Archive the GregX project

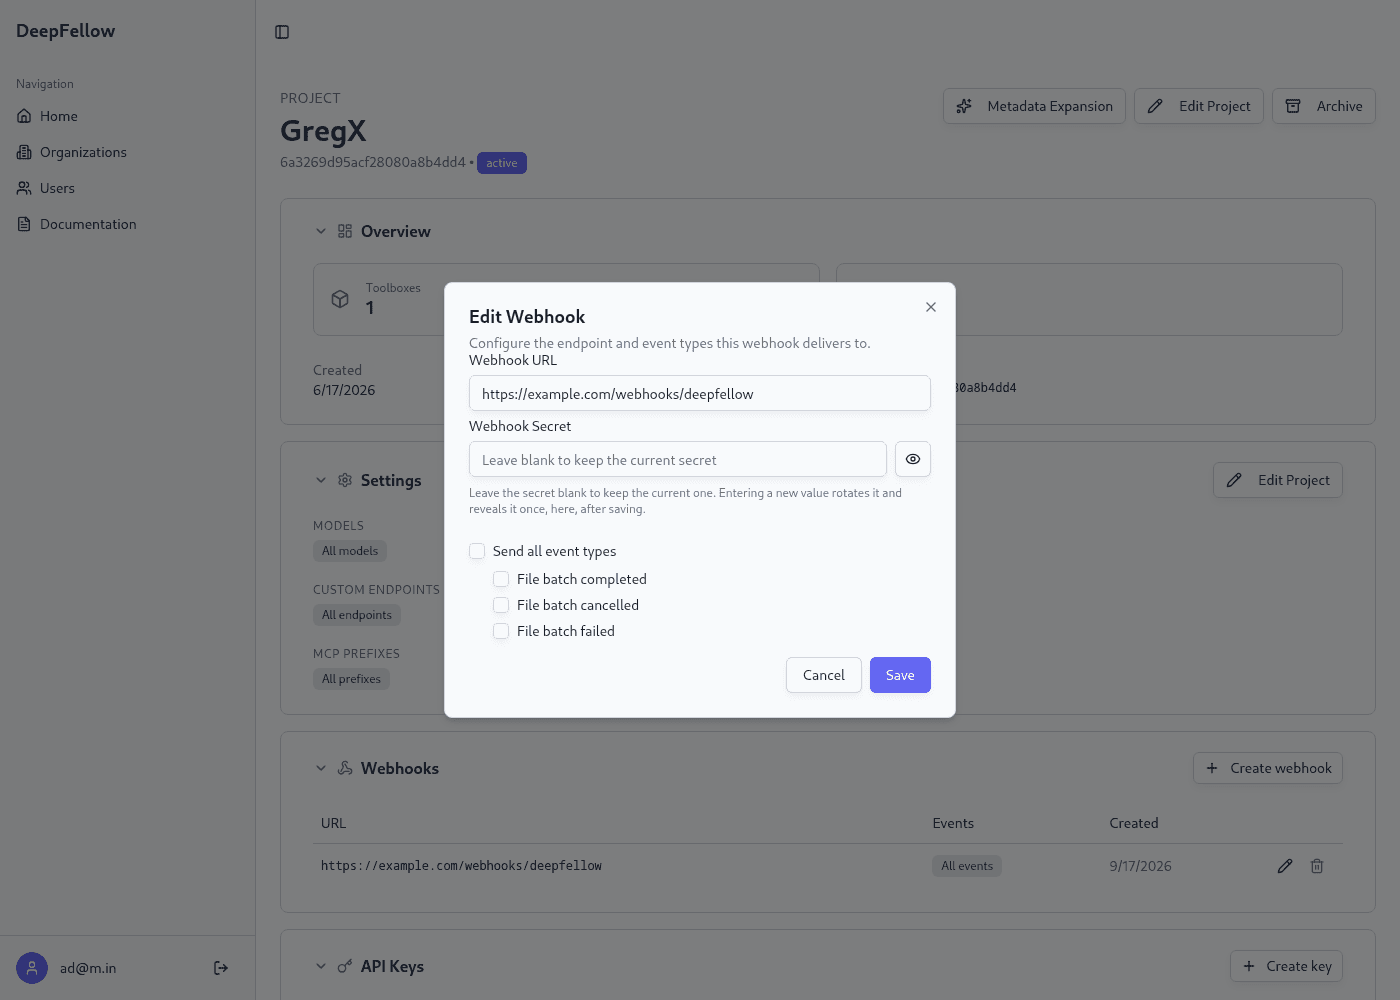click(1324, 106)
